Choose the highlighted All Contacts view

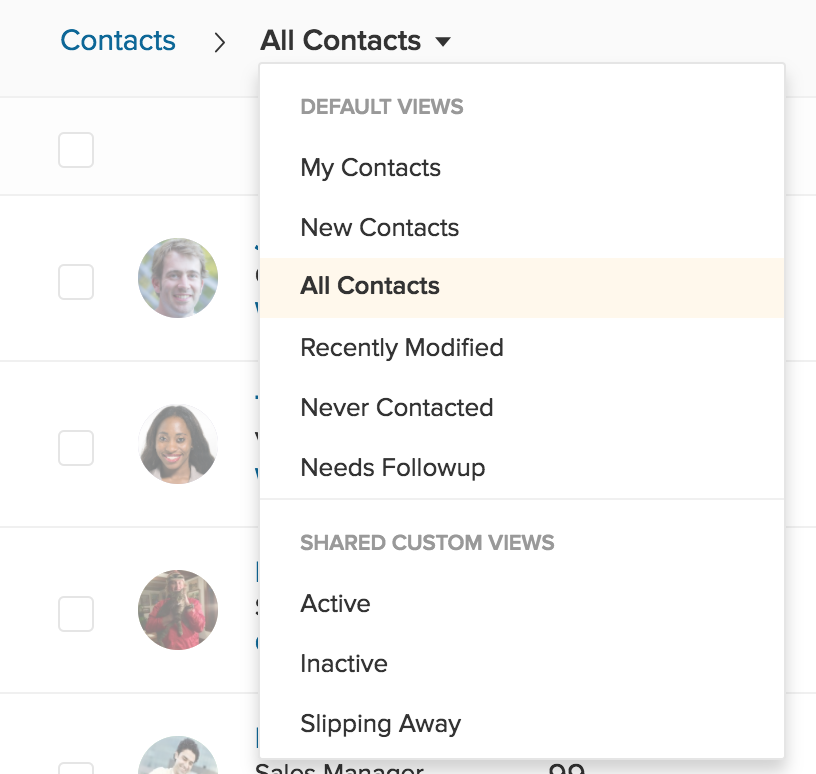[x=370, y=287]
